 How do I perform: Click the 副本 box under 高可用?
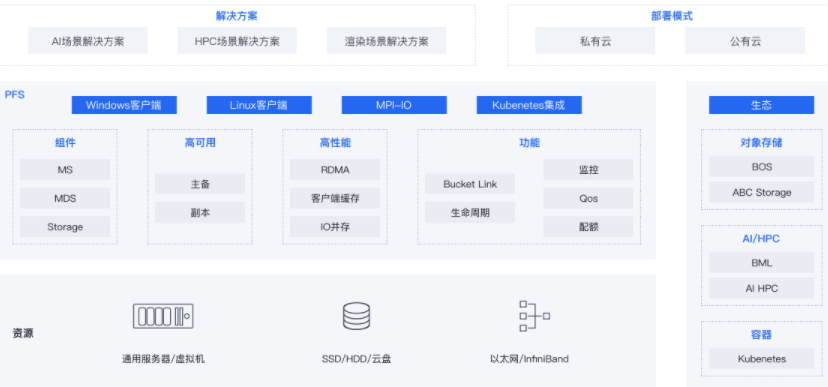[200, 213]
